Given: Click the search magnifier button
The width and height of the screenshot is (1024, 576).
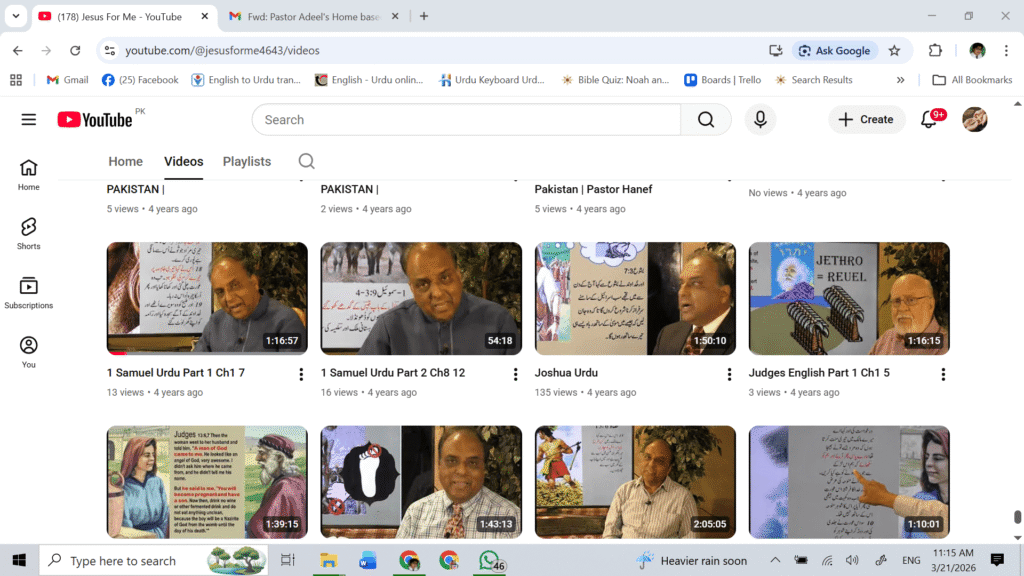Looking at the screenshot, I should point(706,120).
